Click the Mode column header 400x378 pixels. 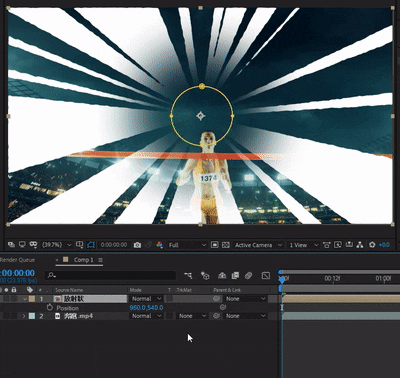click(x=136, y=290)
